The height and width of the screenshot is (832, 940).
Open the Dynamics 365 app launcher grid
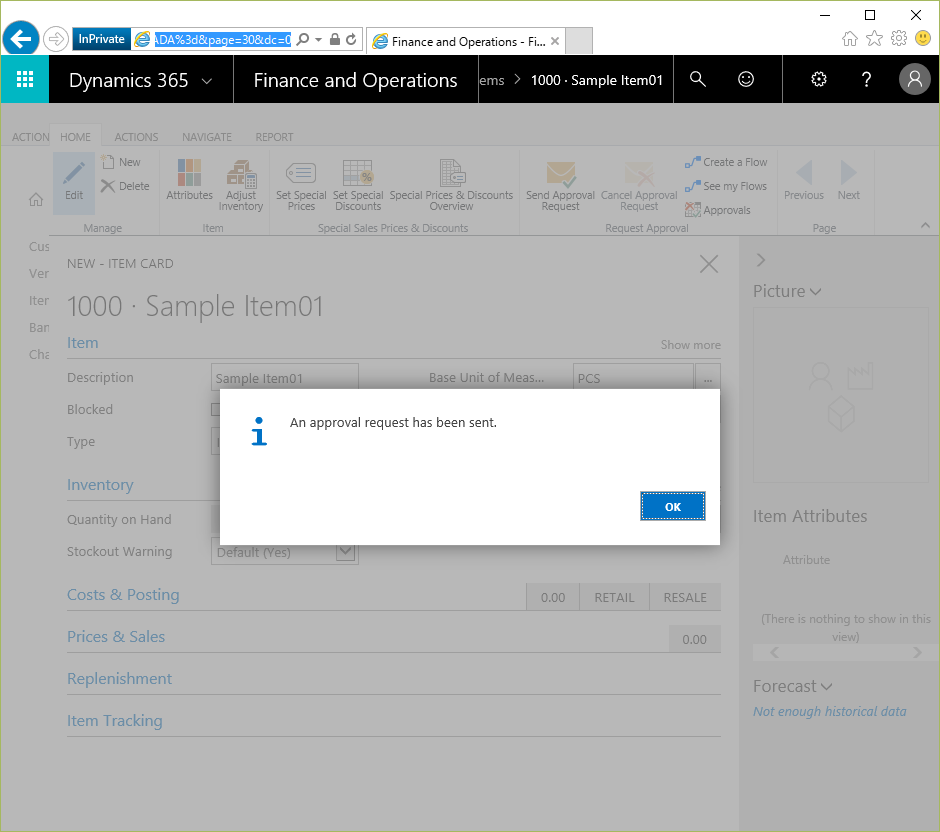coord(25,79)
